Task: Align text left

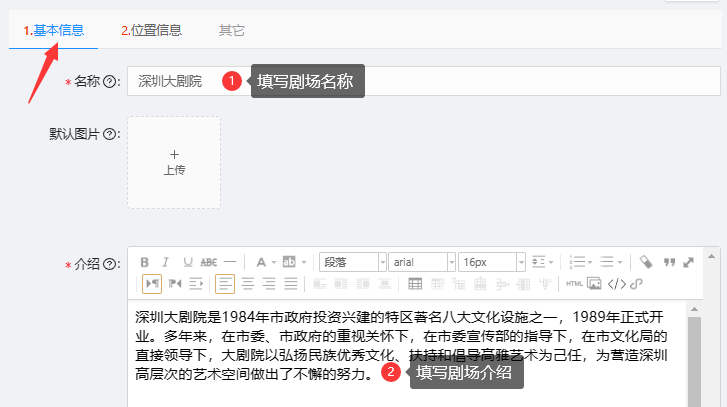Action: [225, 284]
